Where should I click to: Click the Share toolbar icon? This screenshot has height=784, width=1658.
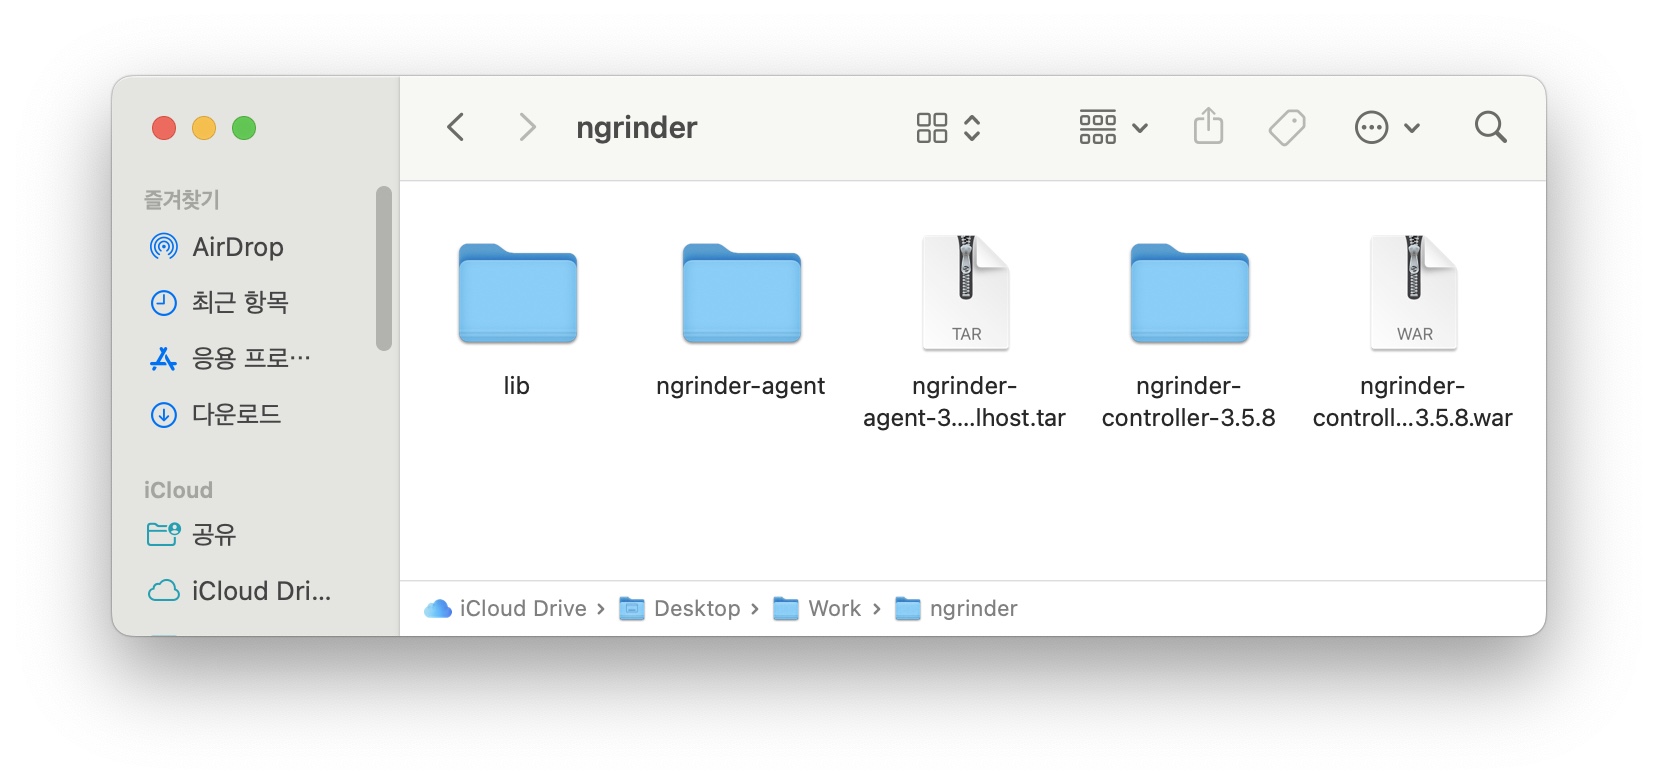[1208, 126]
